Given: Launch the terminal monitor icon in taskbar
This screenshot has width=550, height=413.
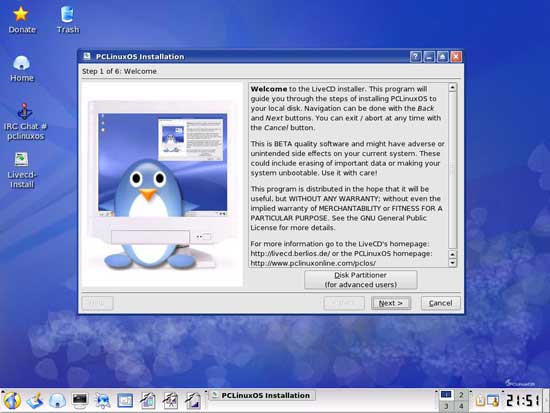Looking at the screenshot, I should [80, 400].
